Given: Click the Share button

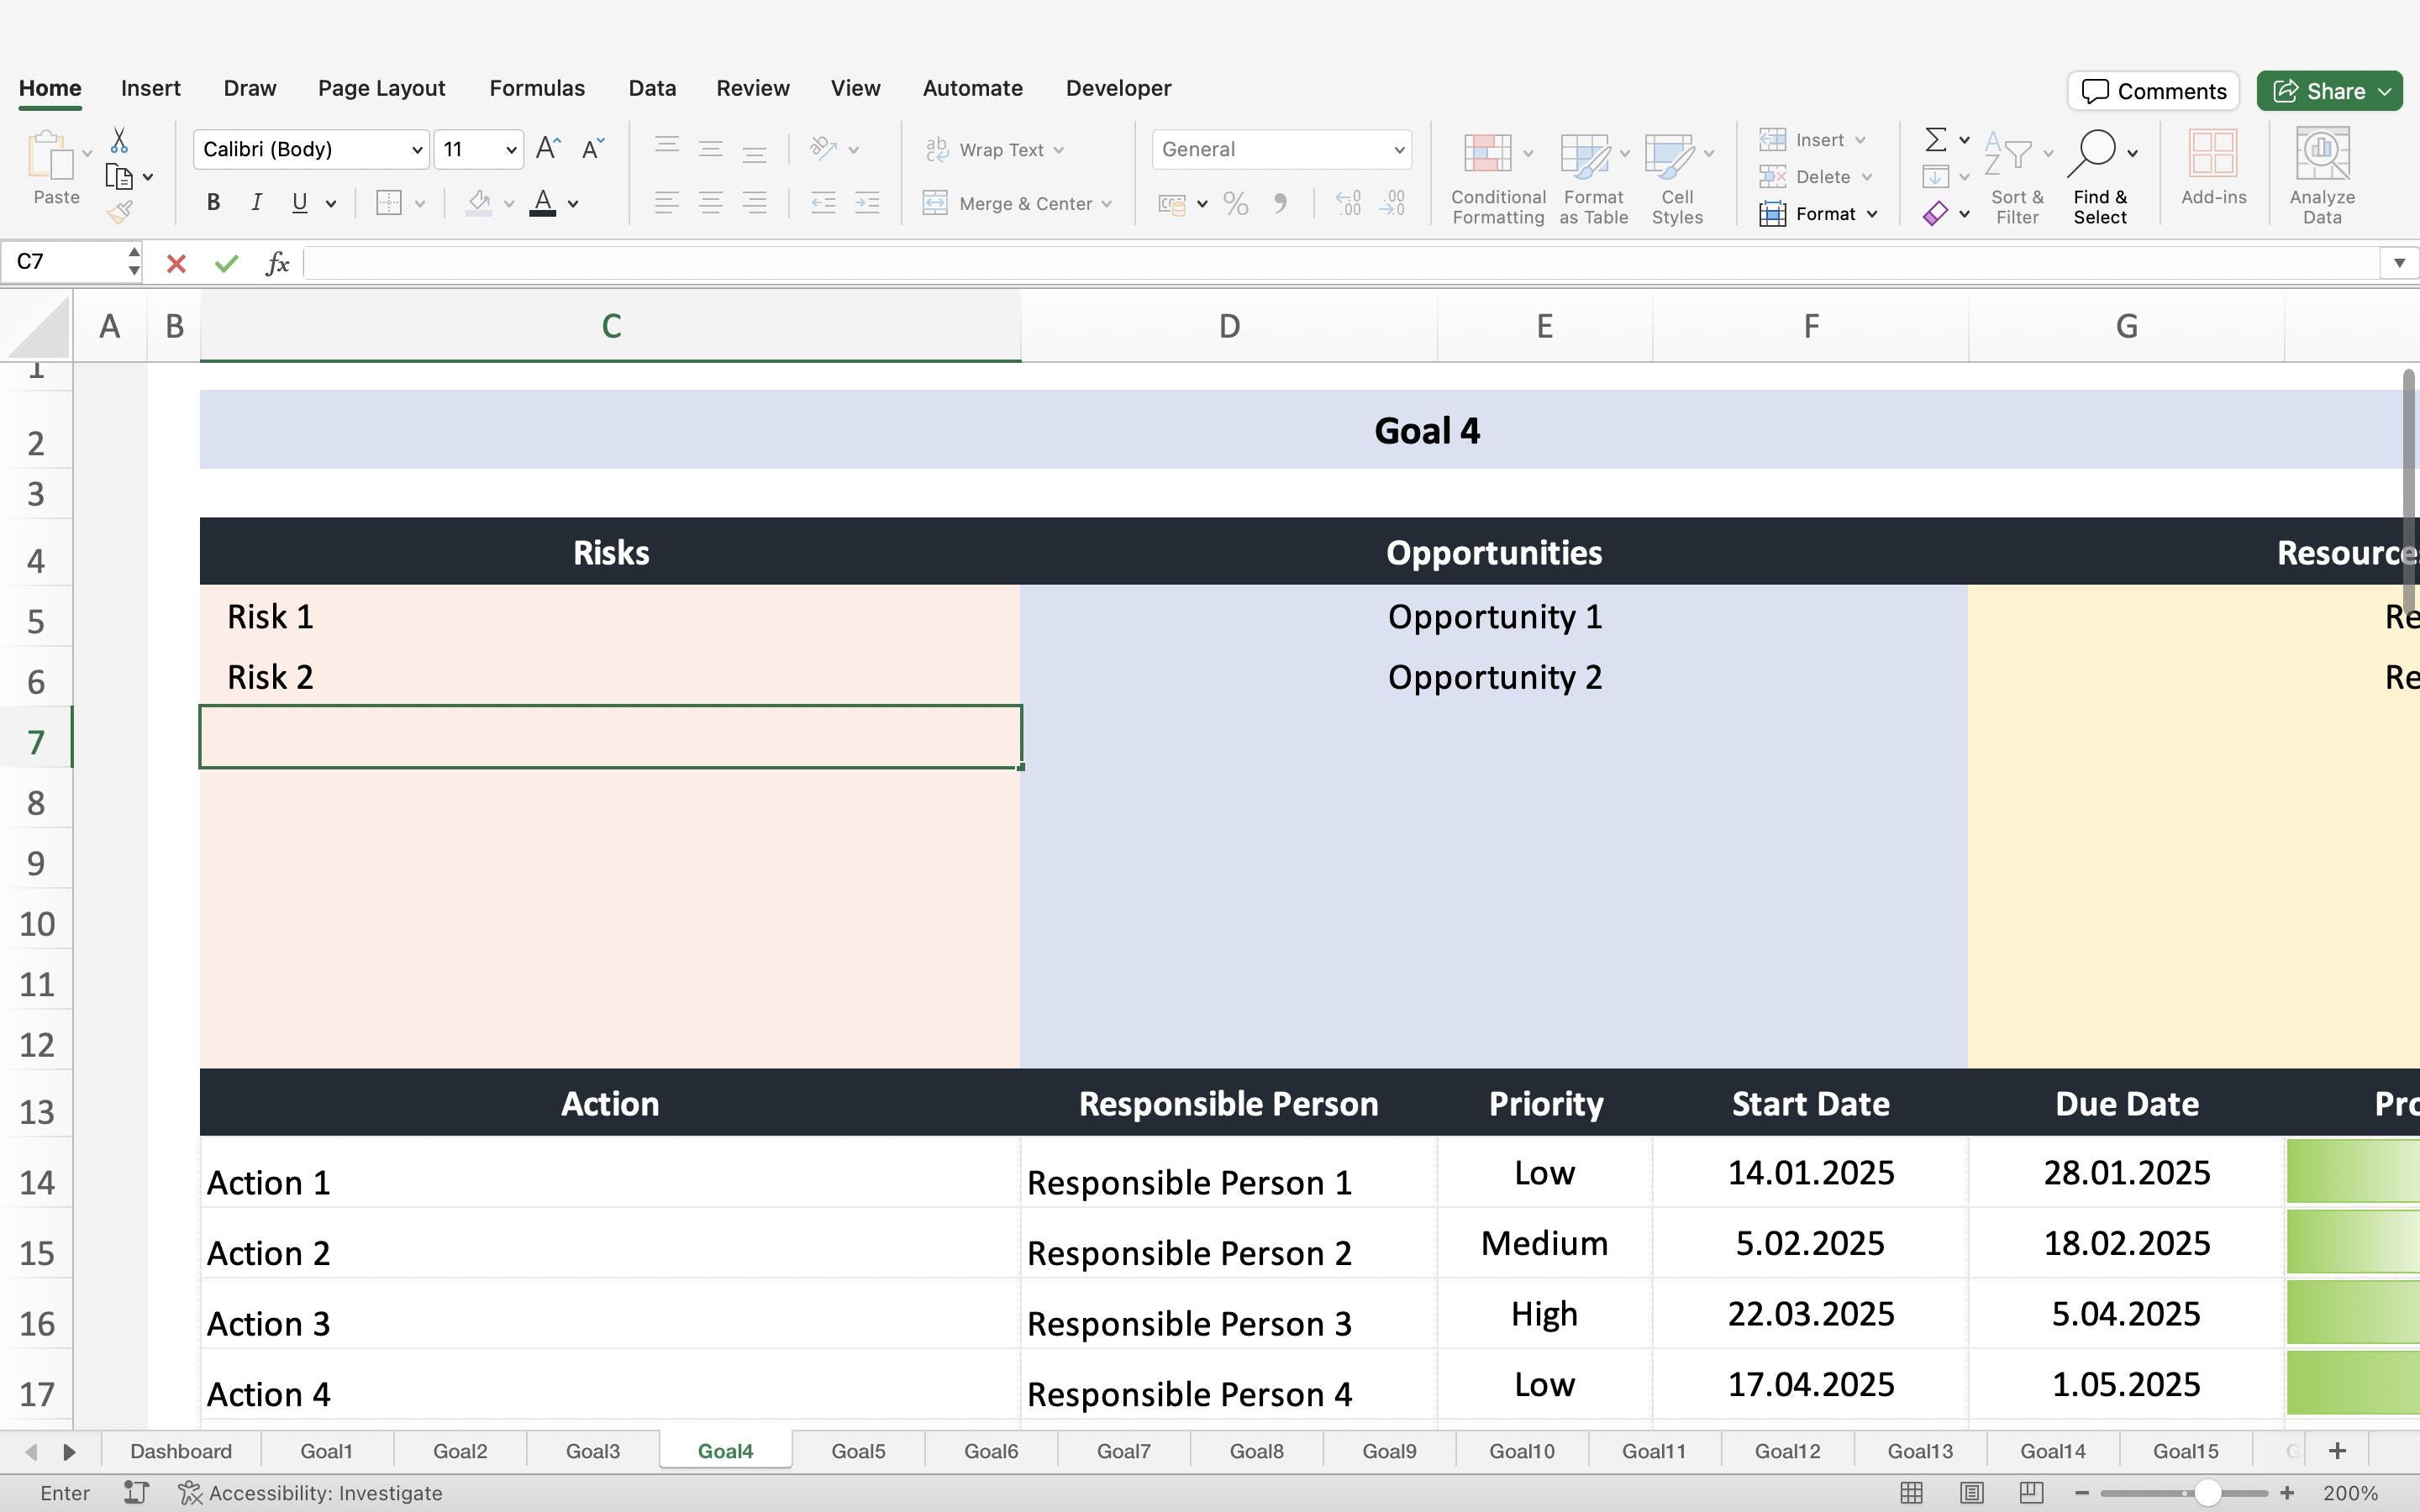Looking at the screenshot, I should coord(2329,90).
